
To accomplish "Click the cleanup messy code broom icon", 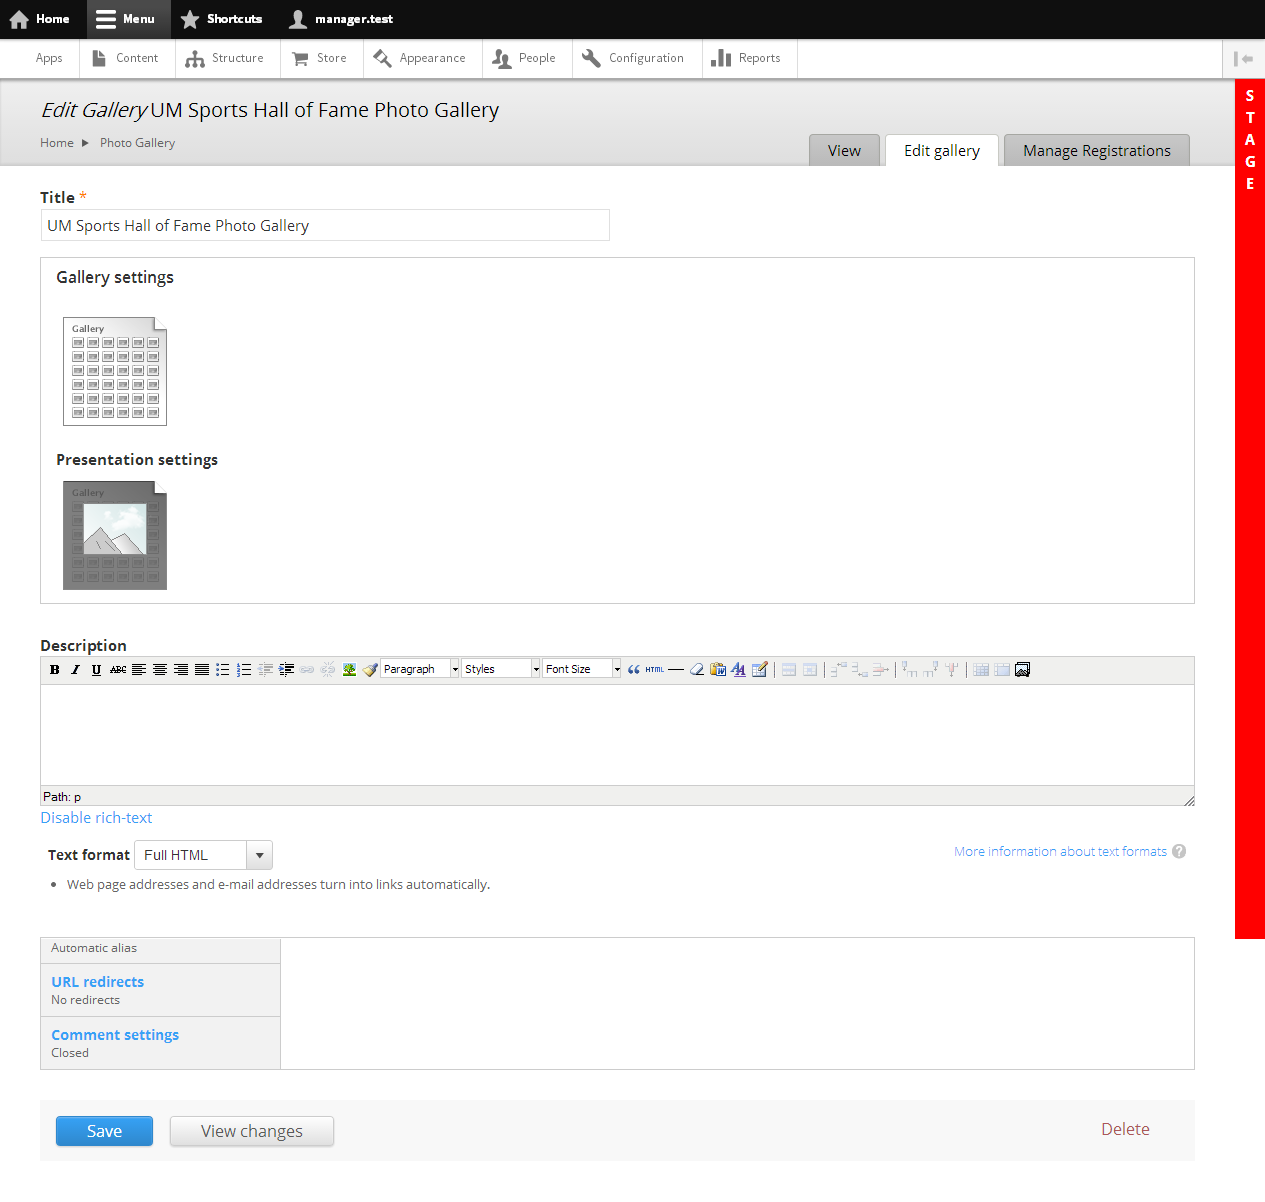I will [x=370, y=670].
